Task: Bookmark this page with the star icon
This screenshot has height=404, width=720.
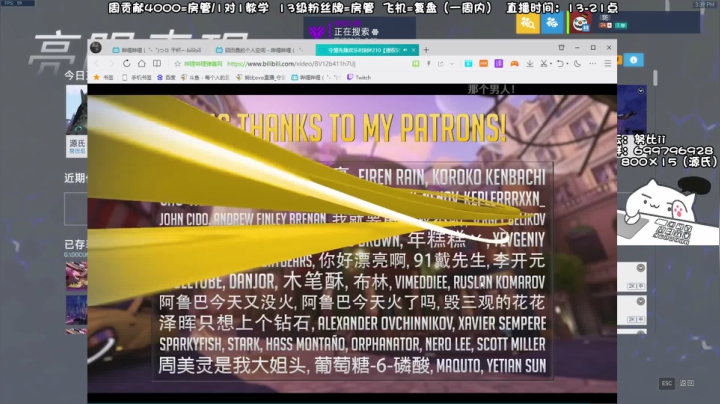Action: 177,64
